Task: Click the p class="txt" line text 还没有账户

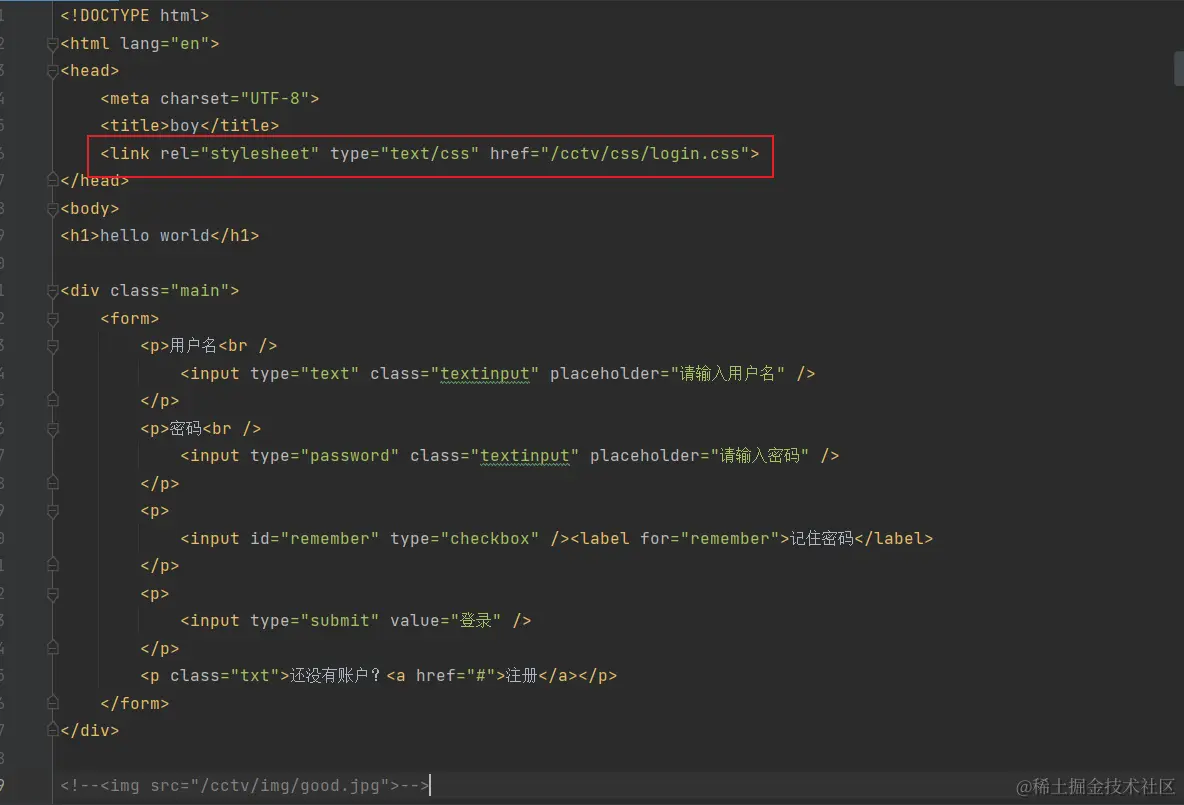Action: (329, 675)
